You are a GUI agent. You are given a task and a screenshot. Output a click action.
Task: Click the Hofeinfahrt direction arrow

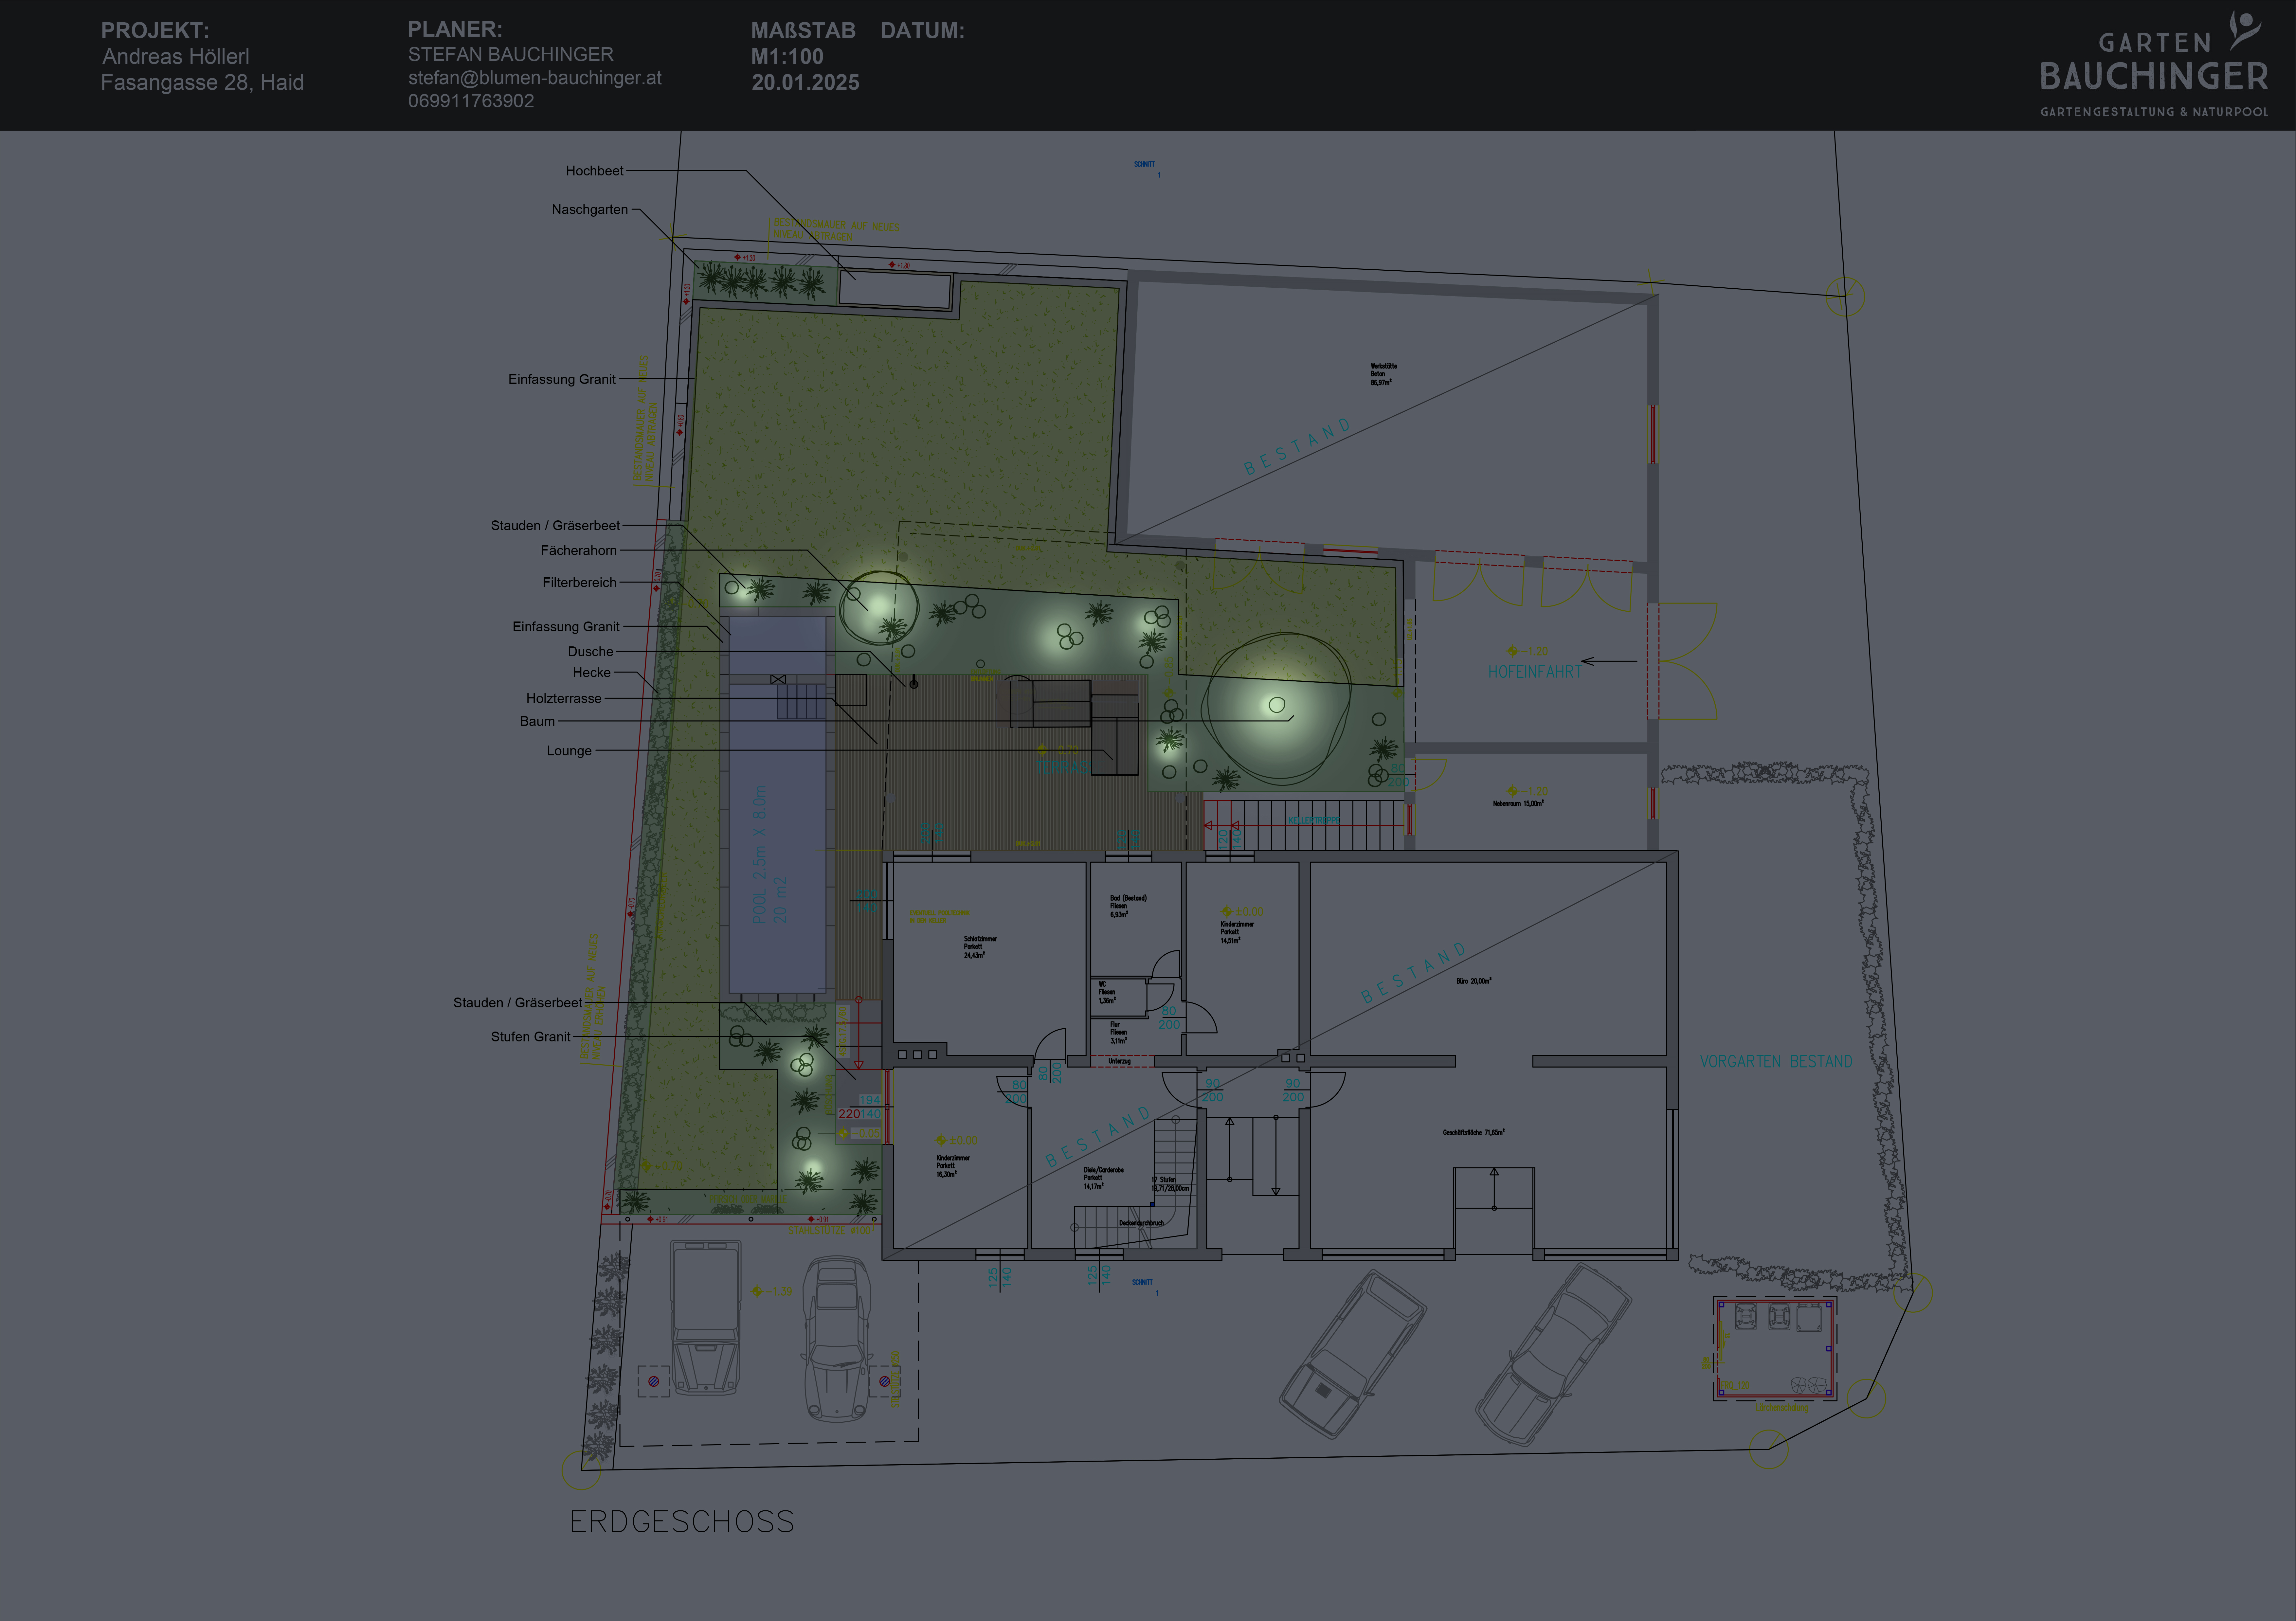click(1609, 661)
